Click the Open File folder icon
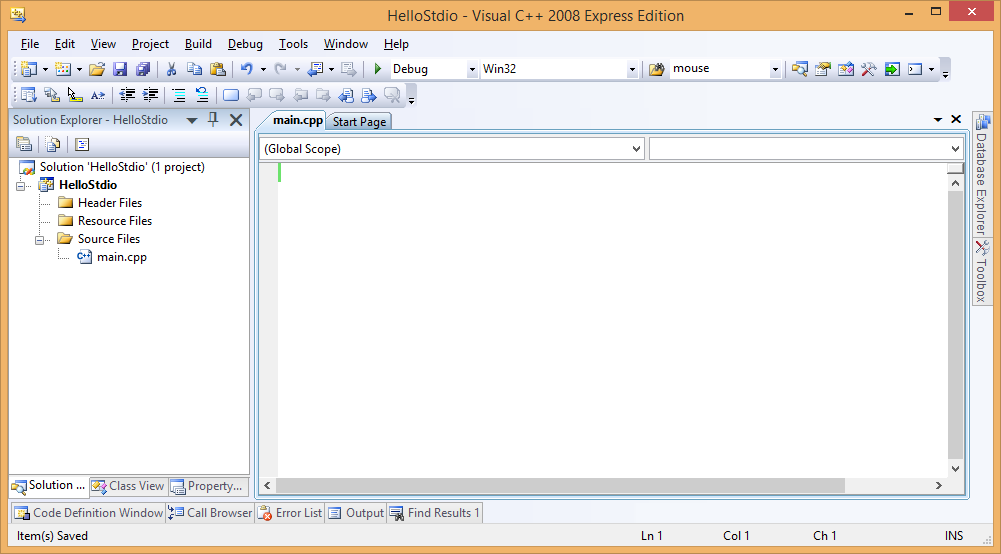Screen dimensions: 1001x554 [97, 69]
